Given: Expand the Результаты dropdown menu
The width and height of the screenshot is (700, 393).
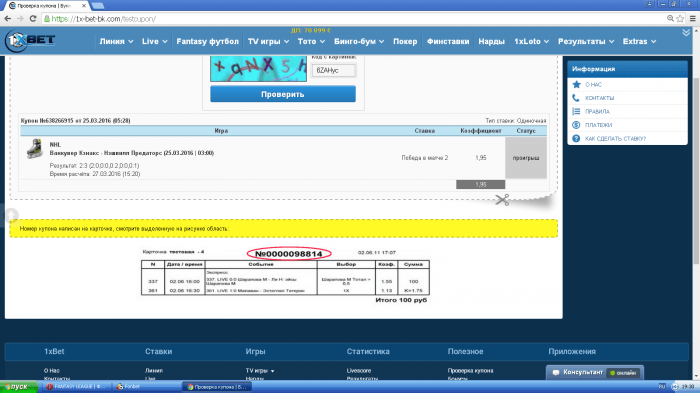Looking at the screenshot, I should pyautogui.click(x=586, y=41).
